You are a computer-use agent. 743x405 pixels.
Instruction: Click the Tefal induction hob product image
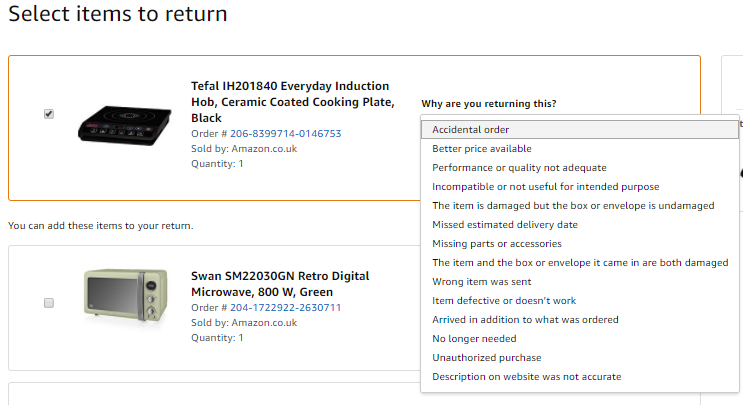click(125, 125)
